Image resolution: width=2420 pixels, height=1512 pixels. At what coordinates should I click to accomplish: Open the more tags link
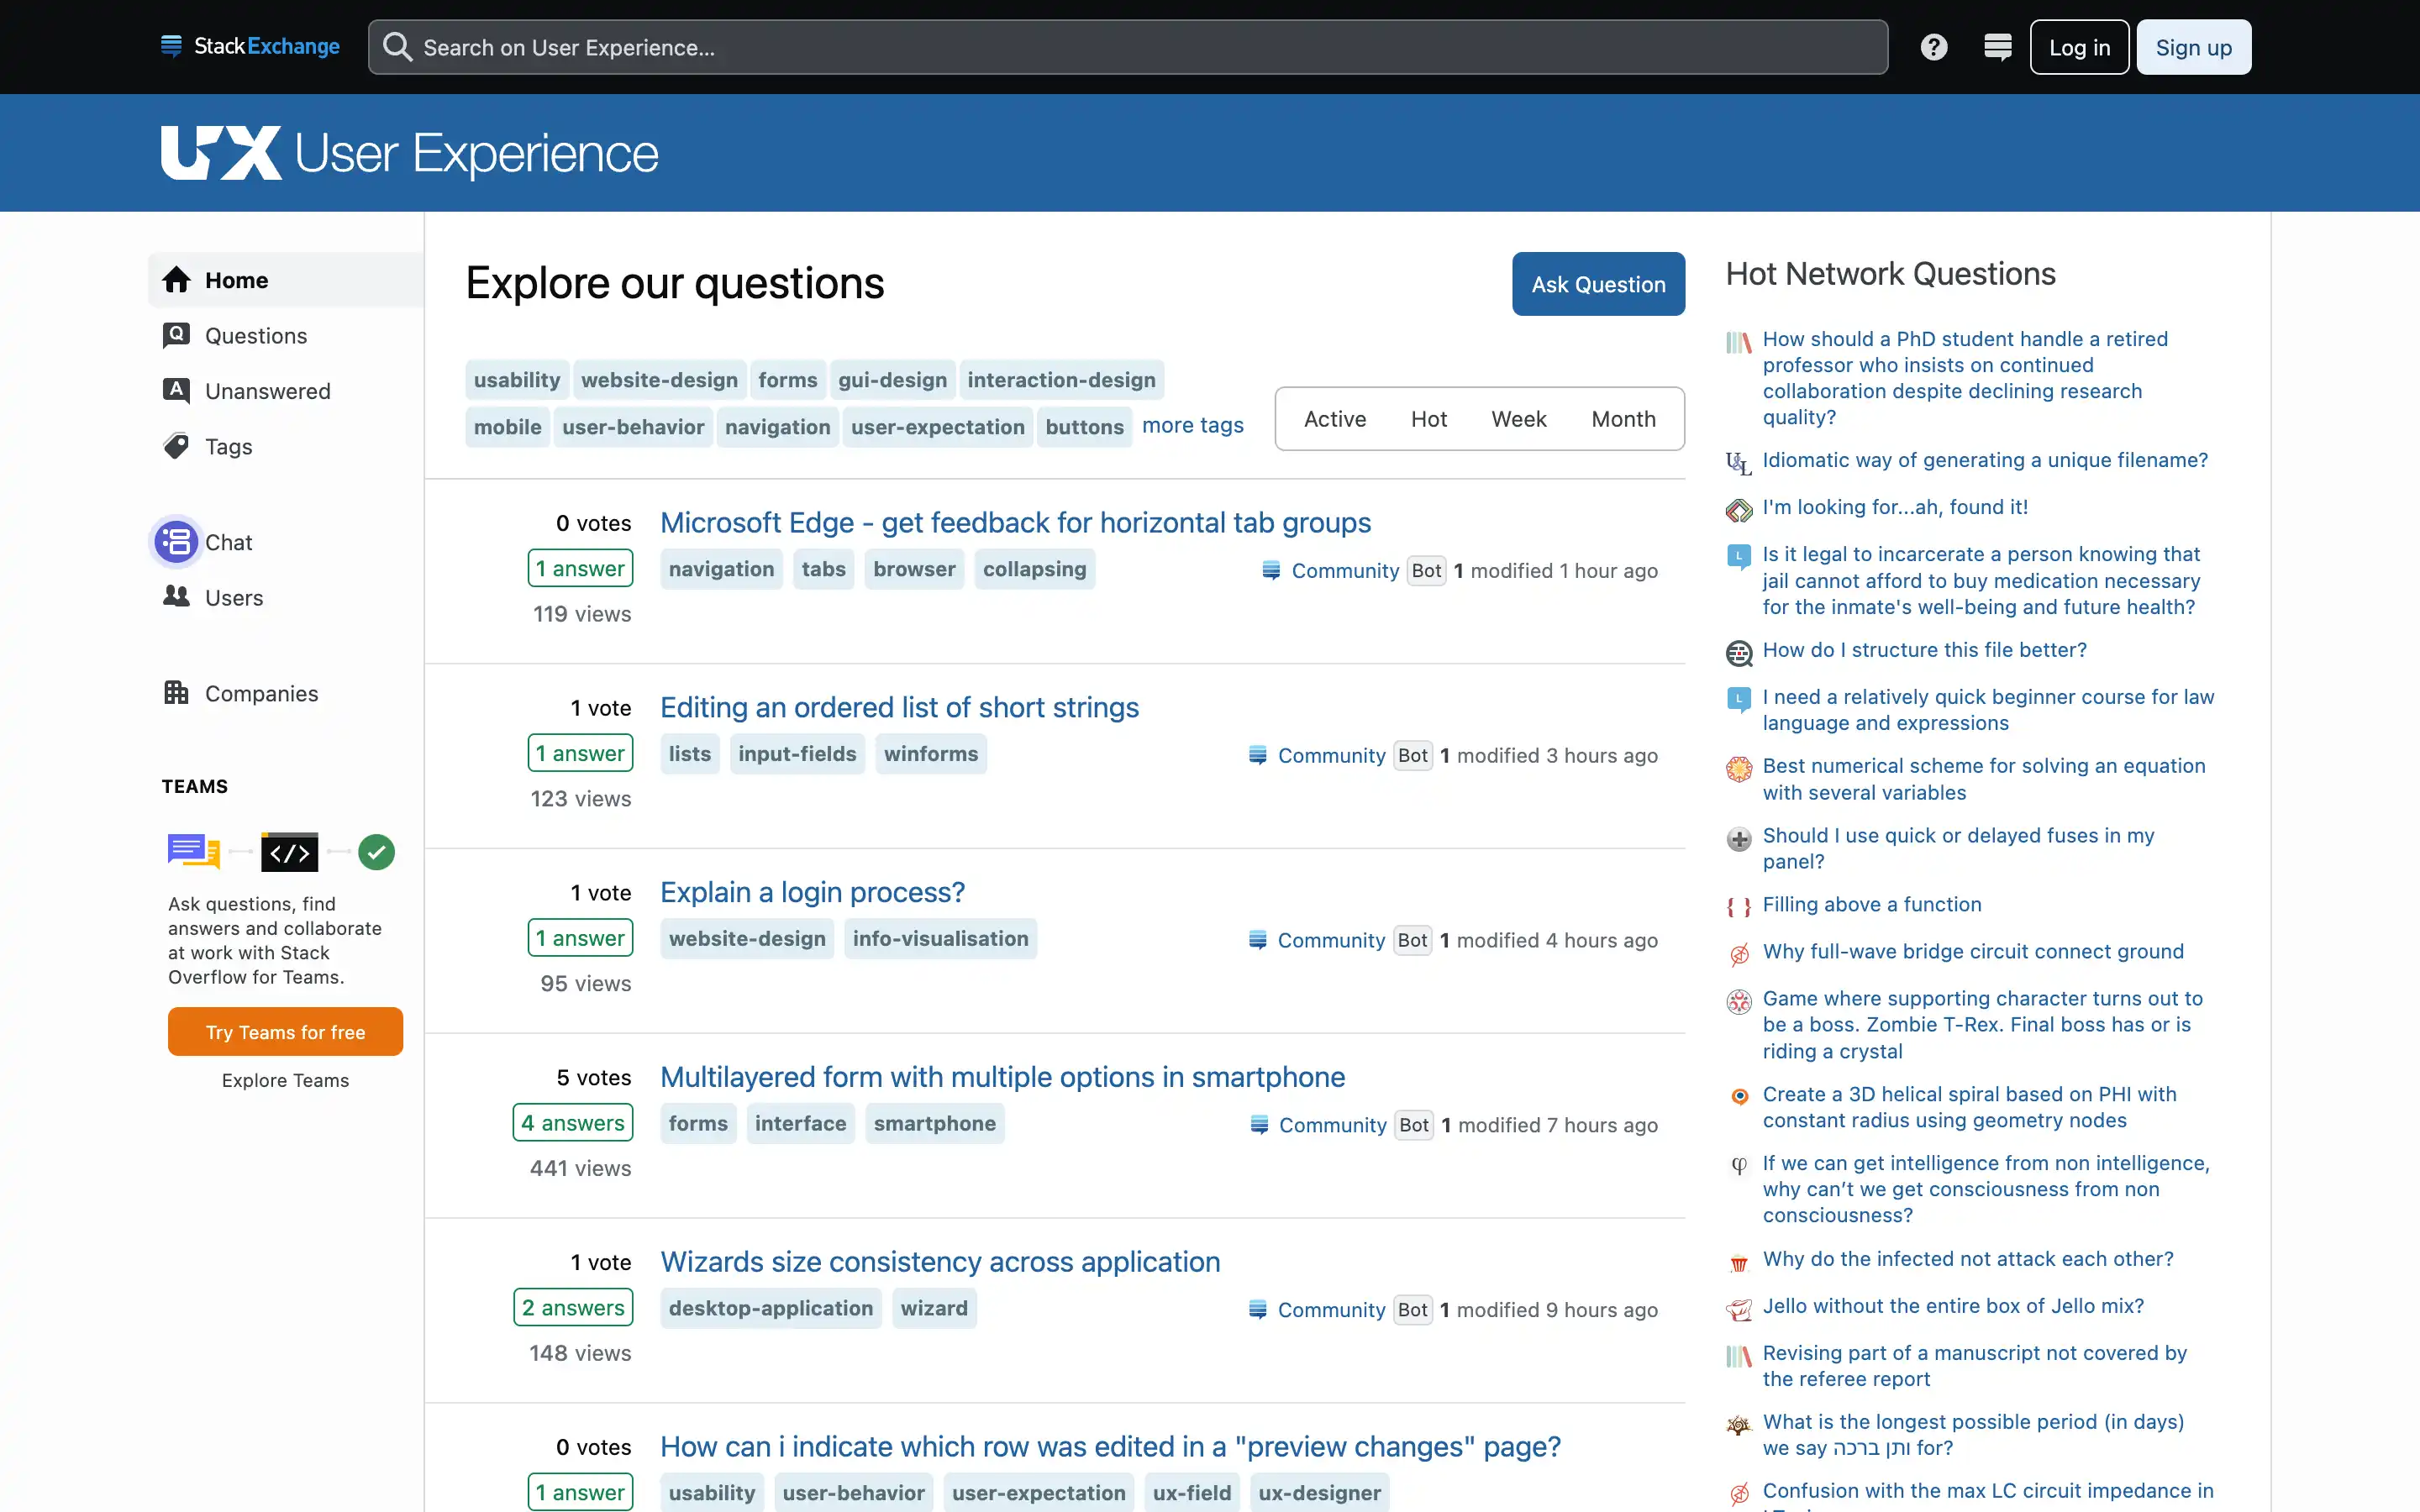(1192, 425)
